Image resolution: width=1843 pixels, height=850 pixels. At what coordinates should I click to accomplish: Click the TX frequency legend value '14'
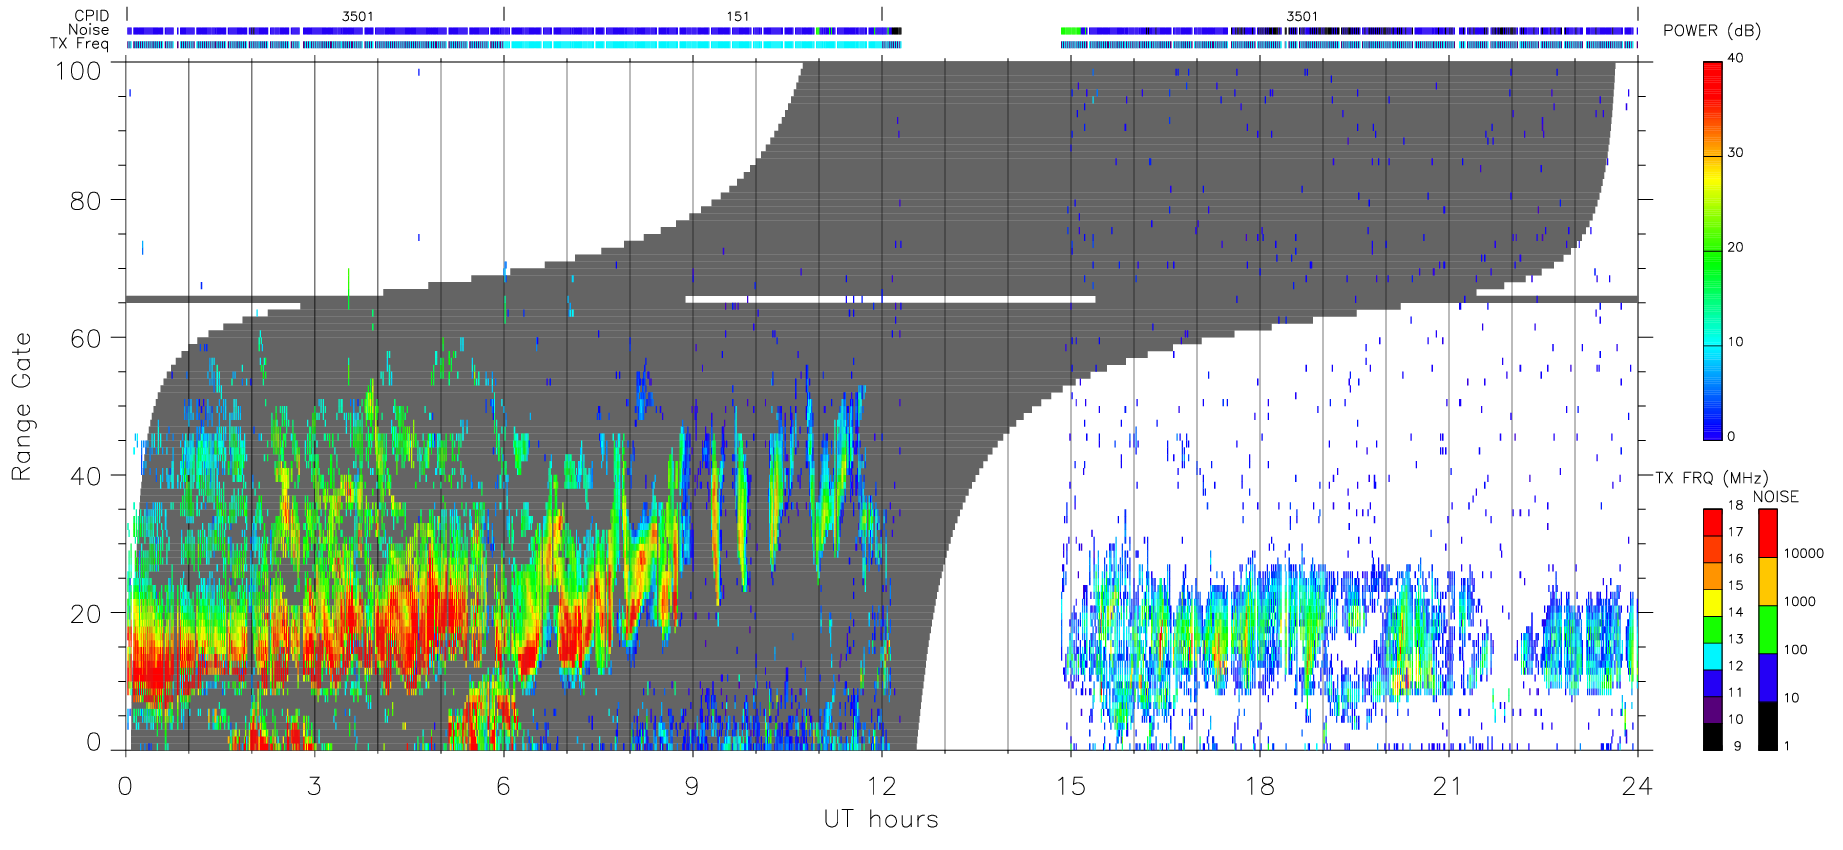click(x=1735, y=612)
